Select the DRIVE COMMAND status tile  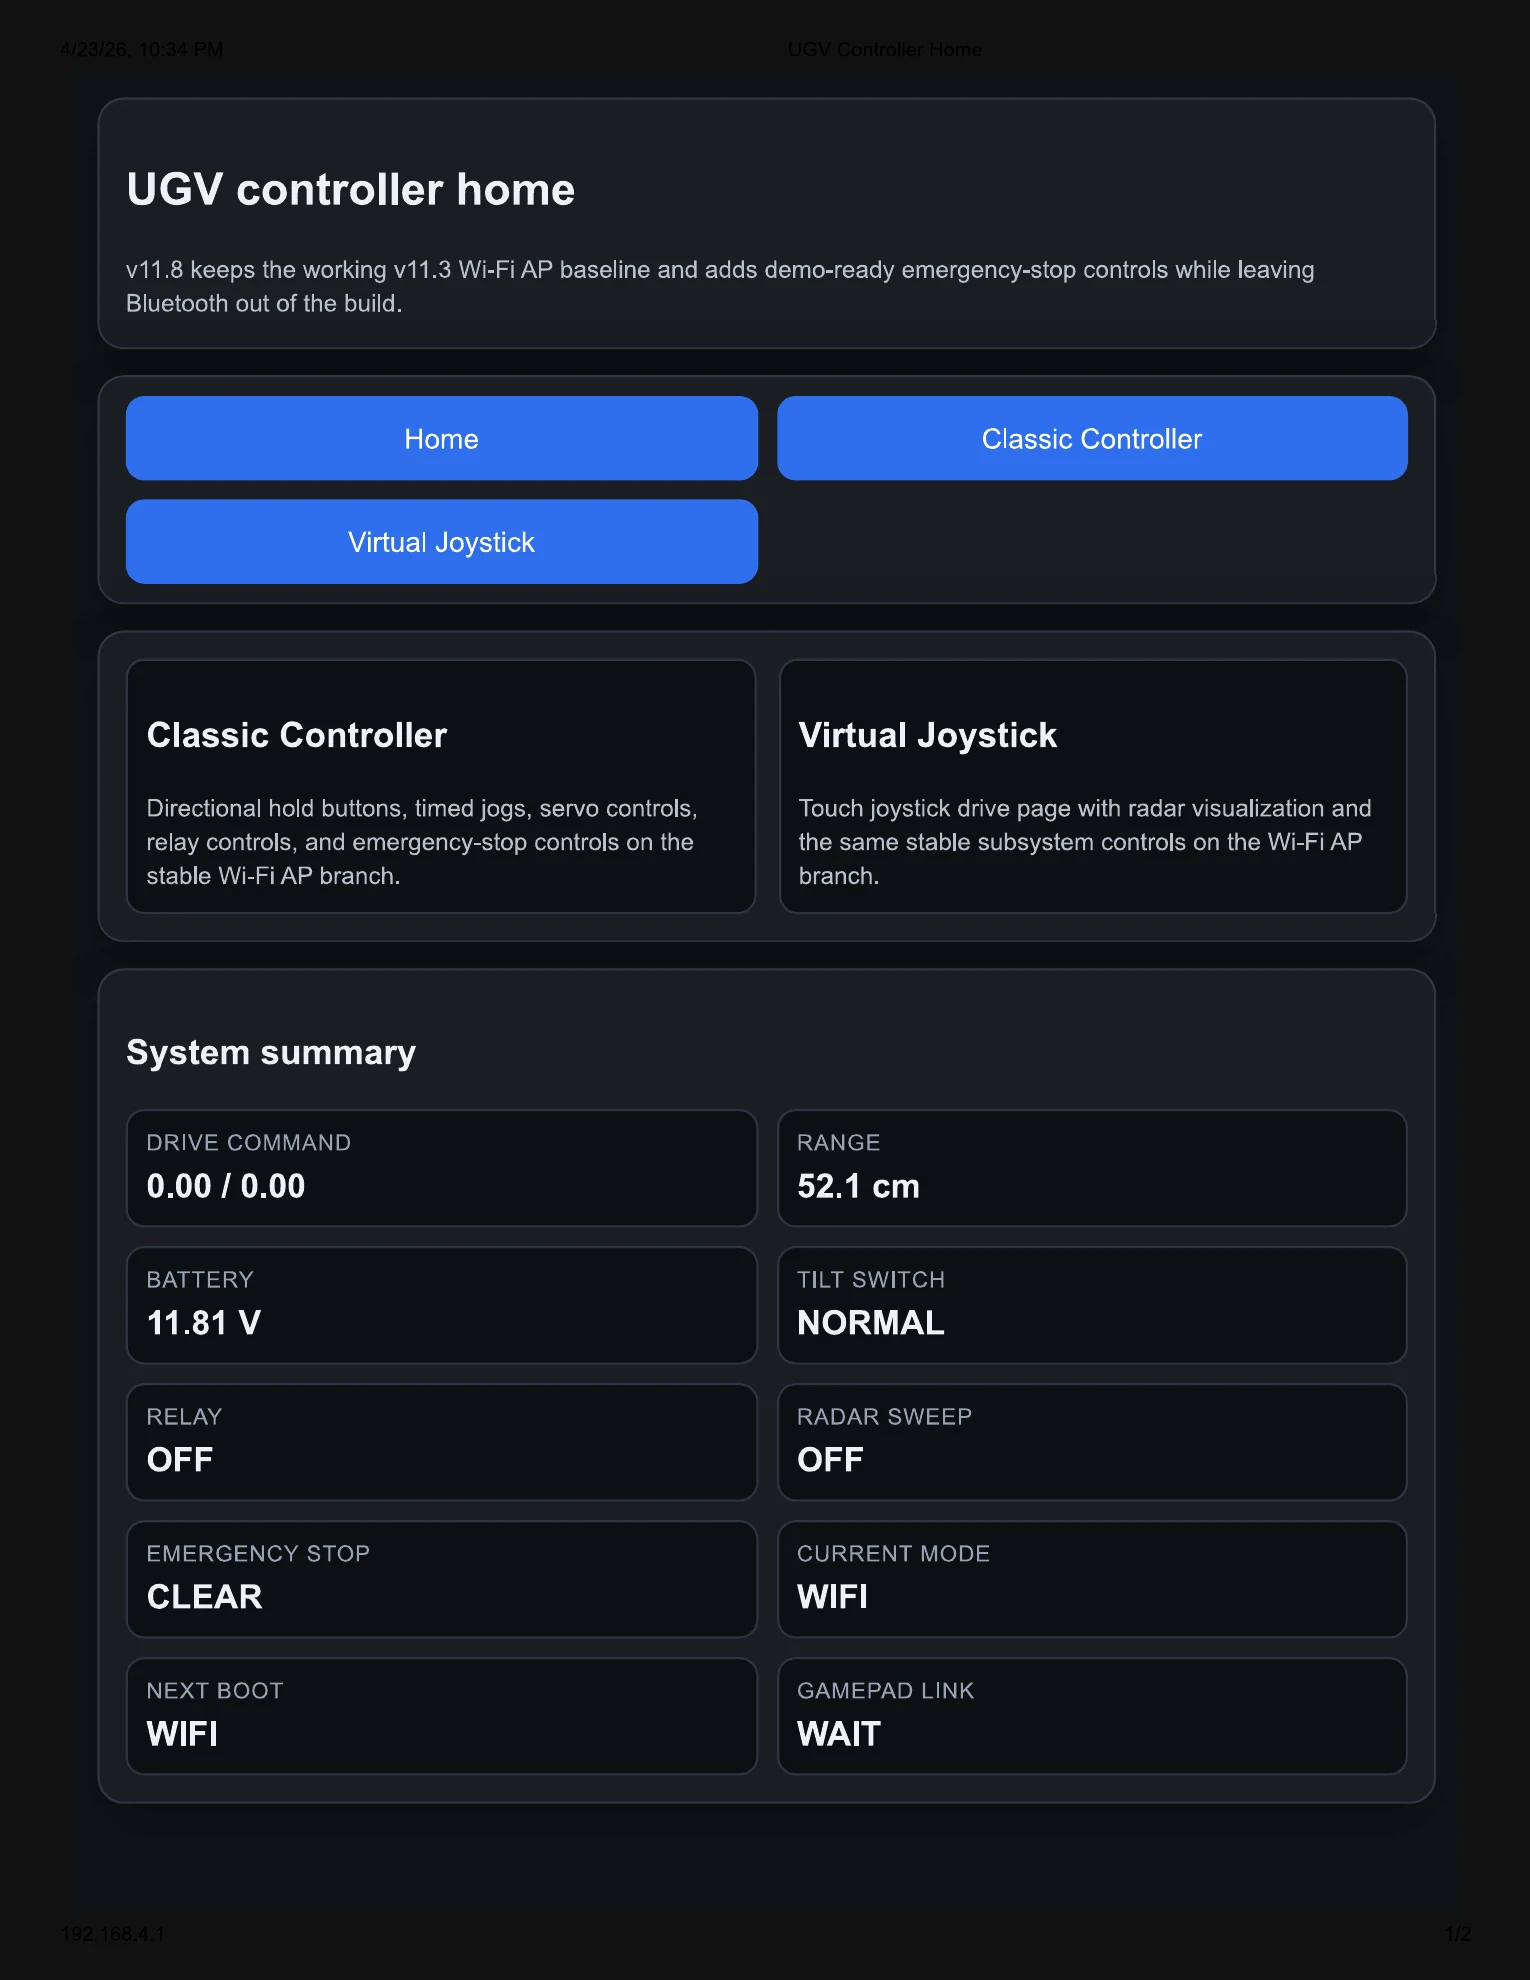pyautogui.click(x=441, y=1168)
